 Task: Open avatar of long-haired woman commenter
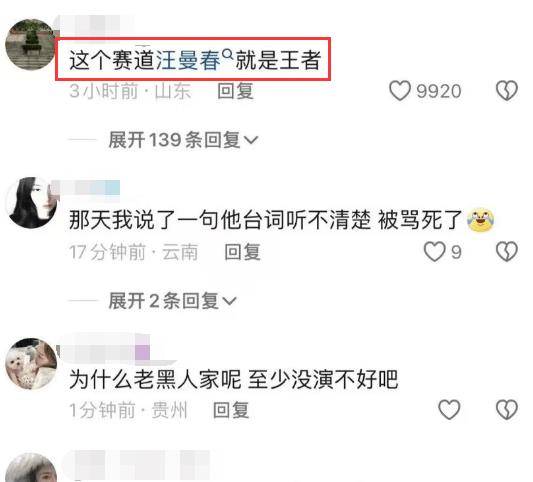pyautogui.click(x=32, y=203)
